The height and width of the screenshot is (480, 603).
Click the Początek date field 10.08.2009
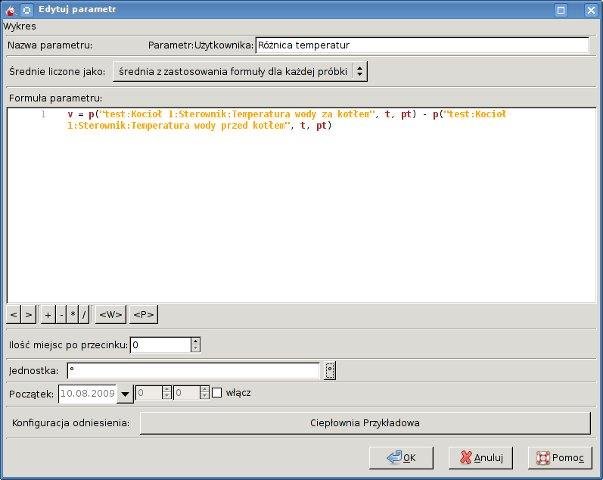pyautogui.click(x=87, y=393)
